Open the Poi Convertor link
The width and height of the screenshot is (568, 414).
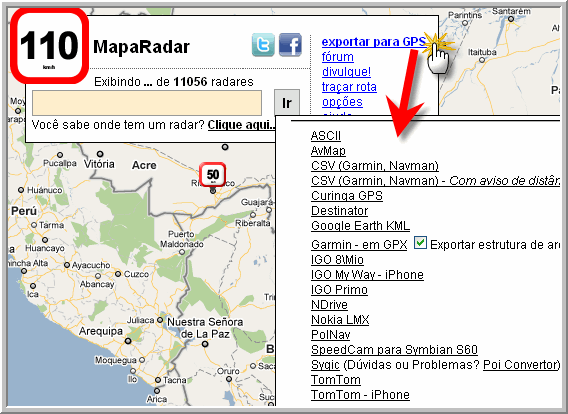(x=521, y=365)
